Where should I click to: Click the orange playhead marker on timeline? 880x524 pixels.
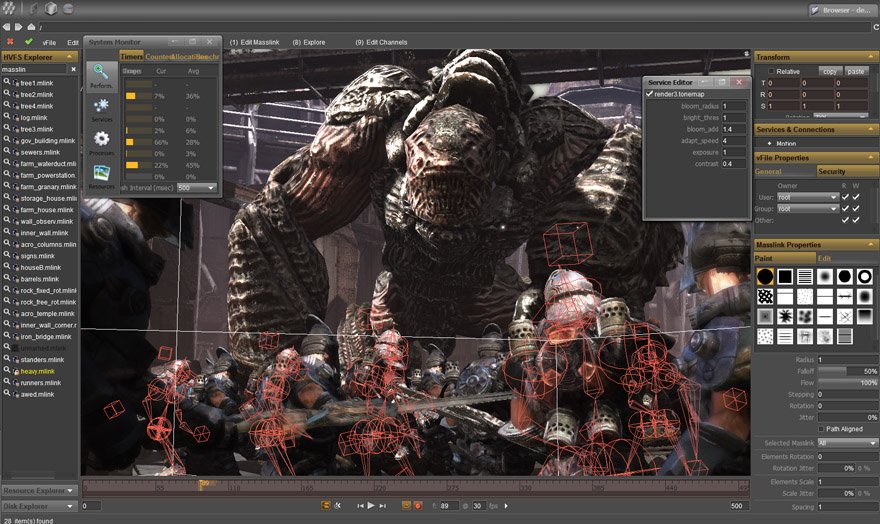click(x=203, y=484)
